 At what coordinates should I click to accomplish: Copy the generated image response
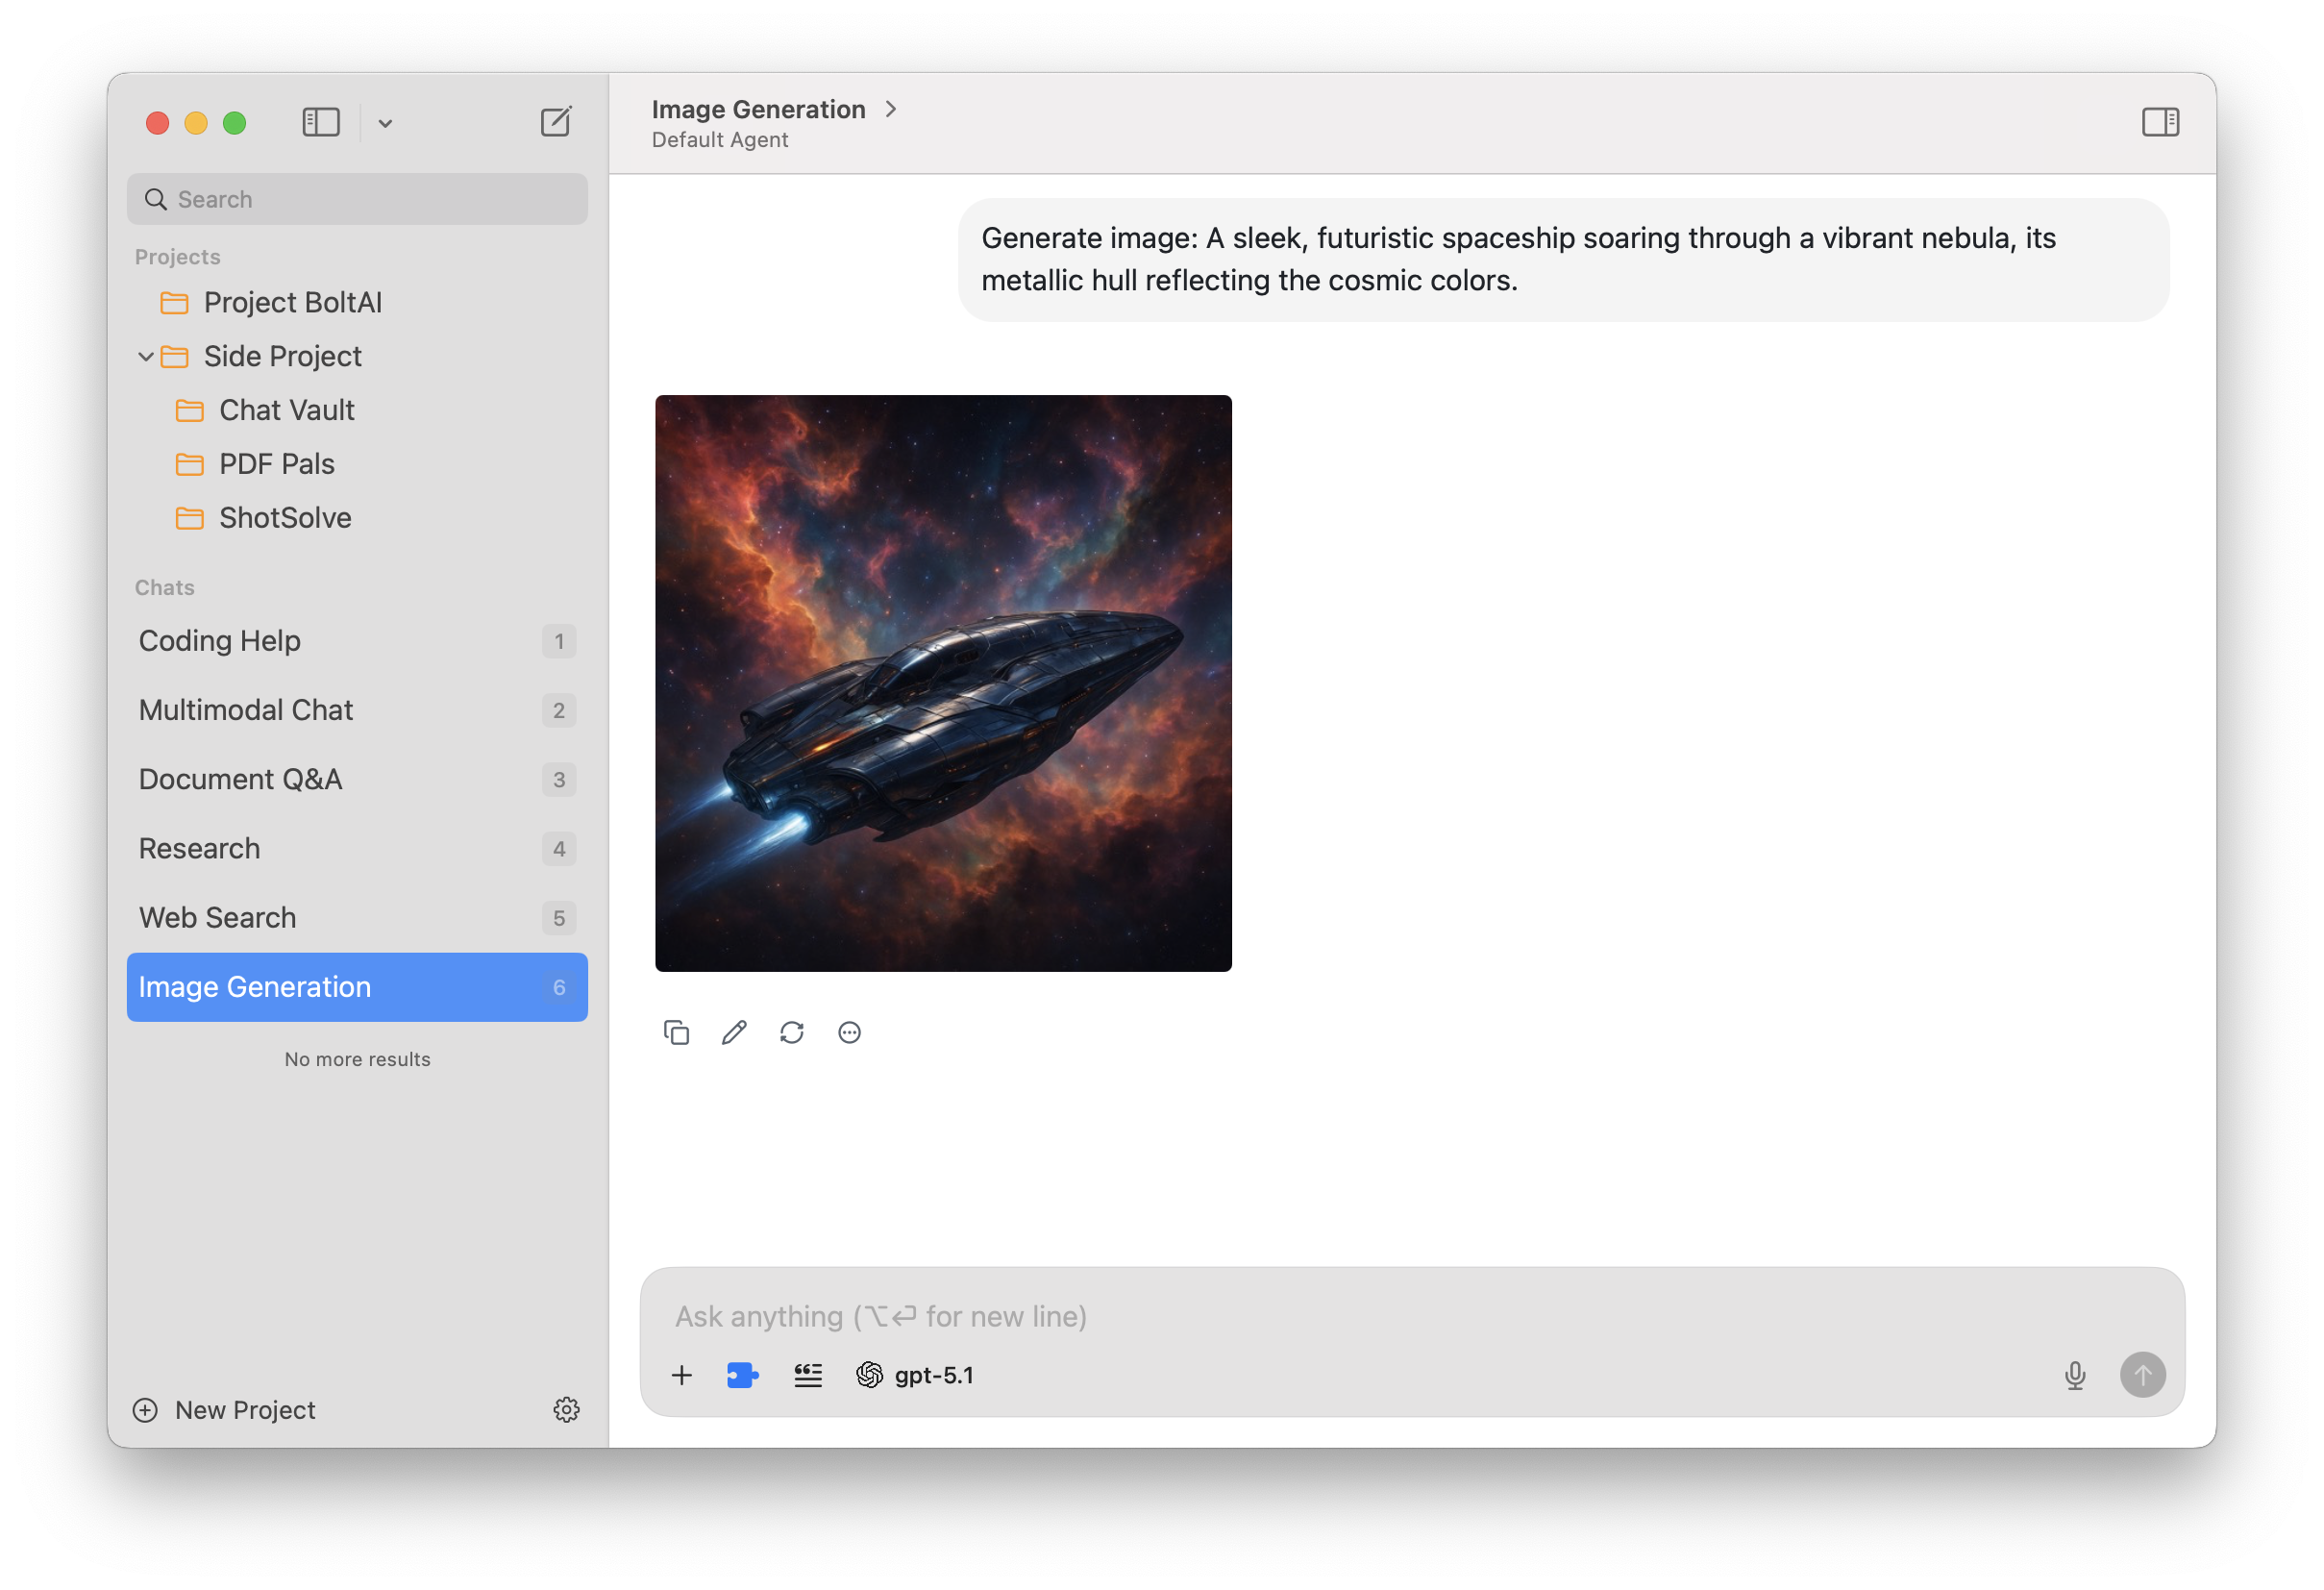(x=677, y=1032)
